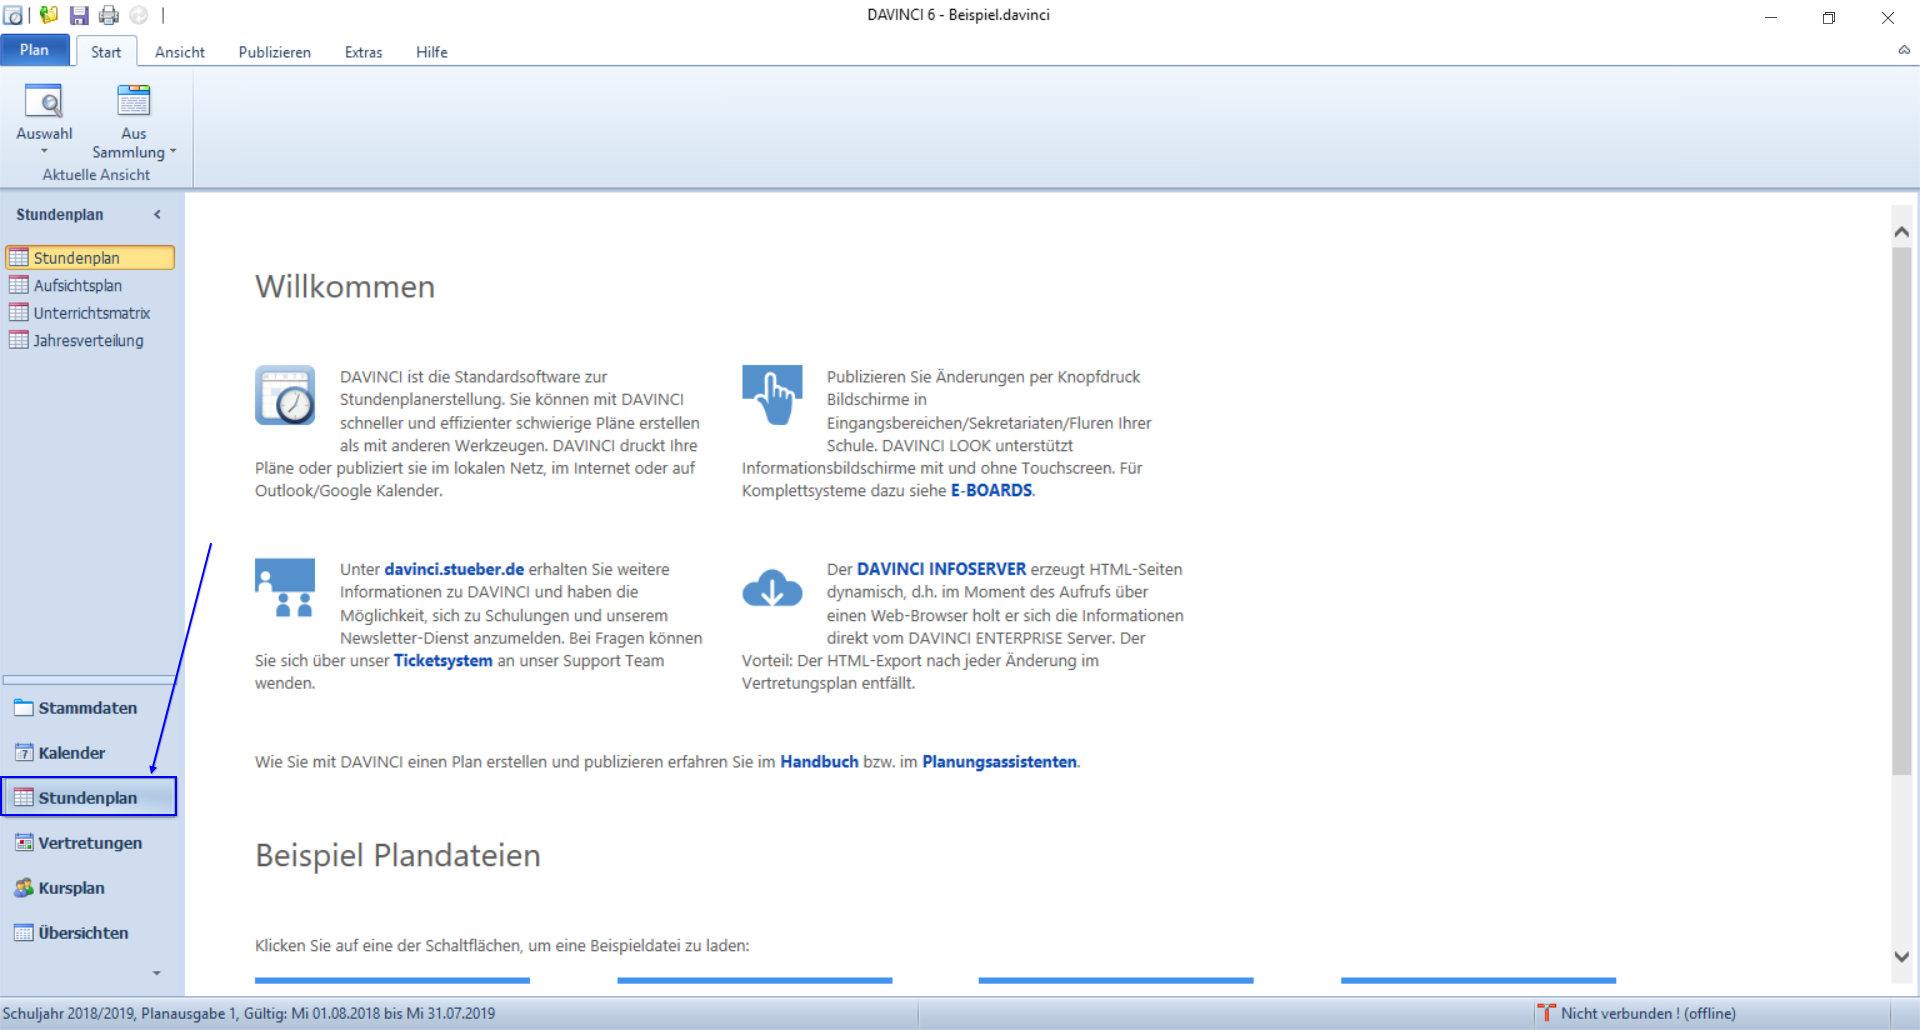The image size is (1920, 1030).
Task: Click the classroom training icon
Action: (285, 588)
